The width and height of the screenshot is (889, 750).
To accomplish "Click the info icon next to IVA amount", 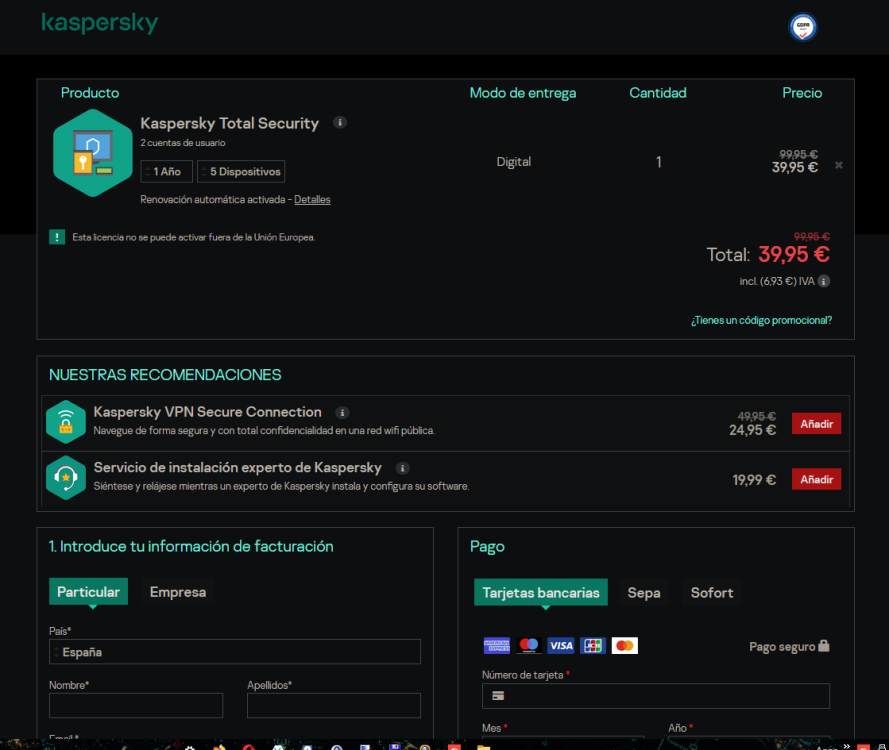I will click(822, 281).
